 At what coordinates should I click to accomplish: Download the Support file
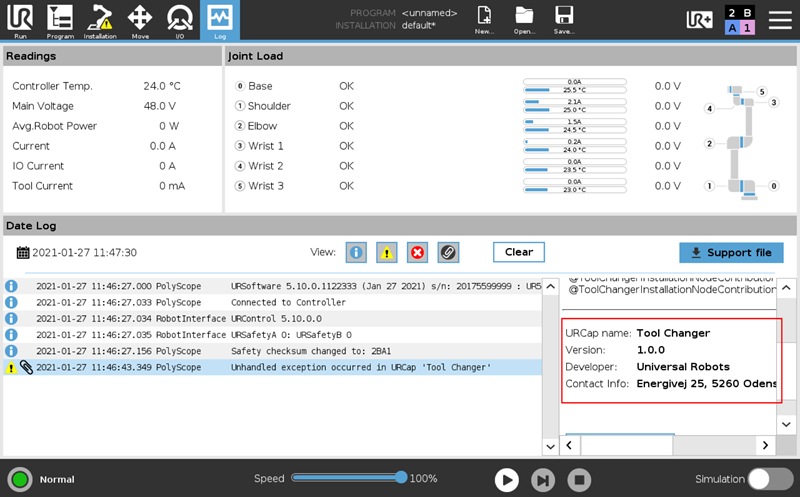coord(730,252)
